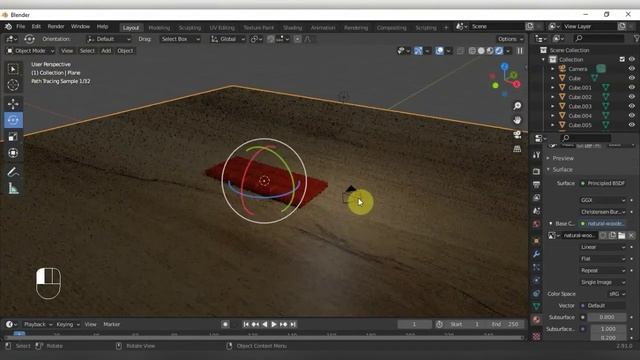Hide Cube.002 in outliner
The height and width of the screenshot is (360, 640).
point(631,97)
